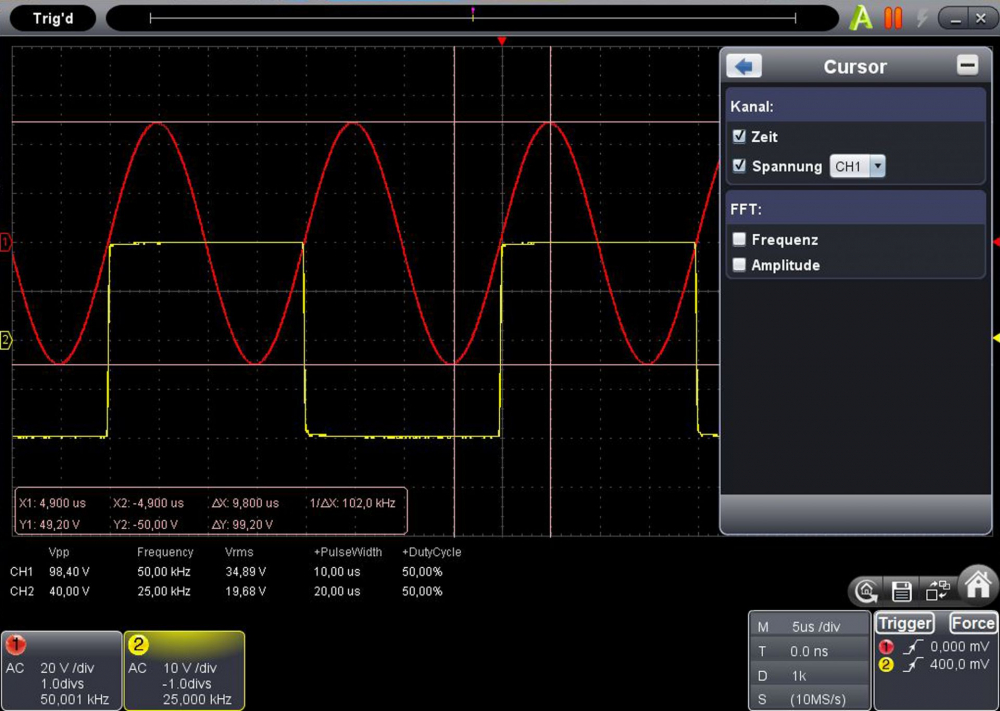Click the Trigger button
Viewport: 1000px width, 711px height.
pos(904,622)
